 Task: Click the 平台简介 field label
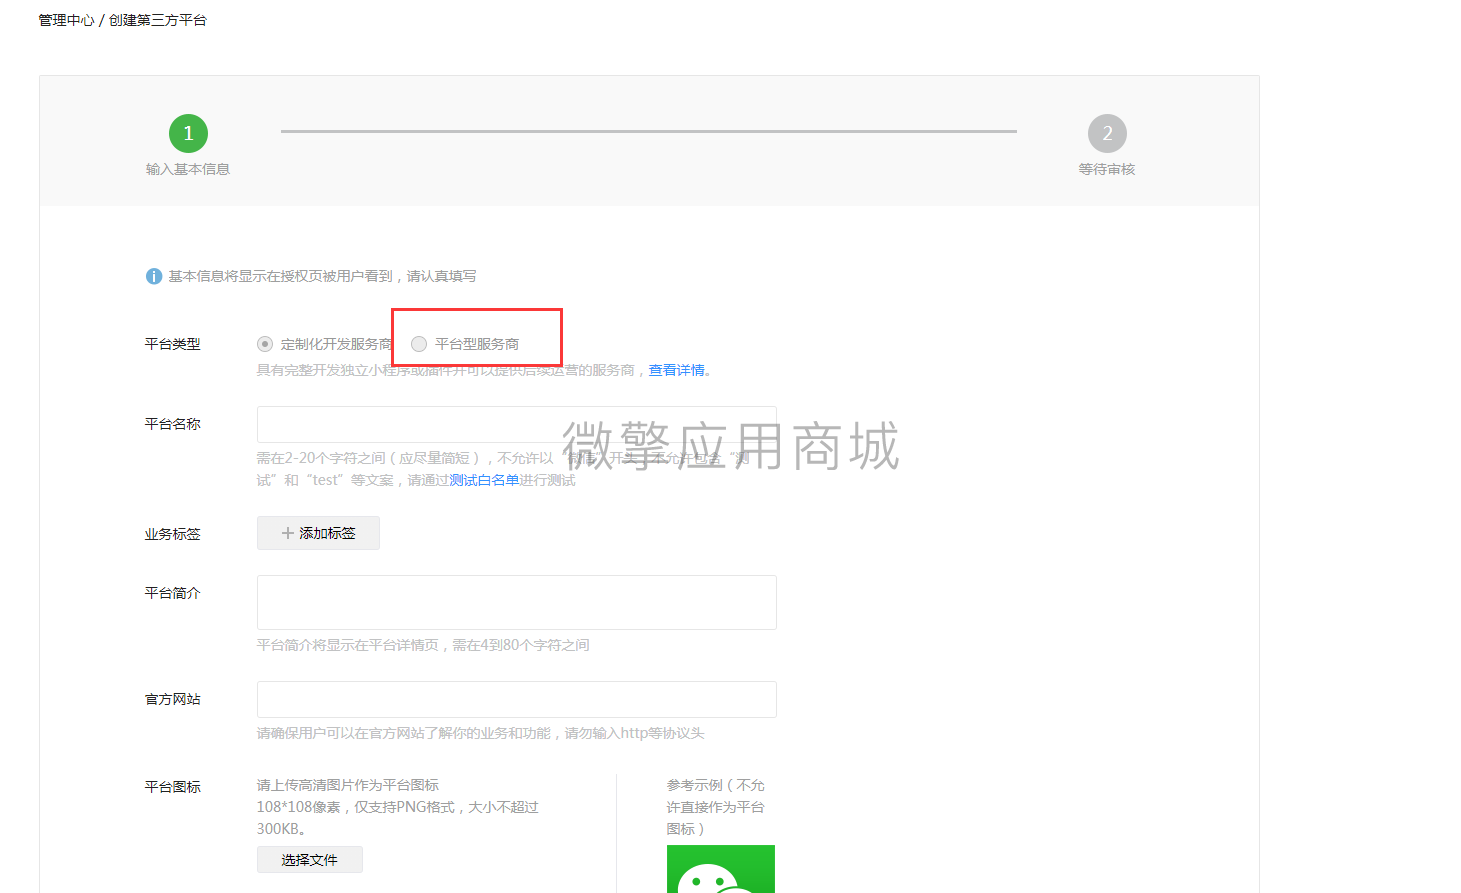pyautogui.click(x=172, y=593)
